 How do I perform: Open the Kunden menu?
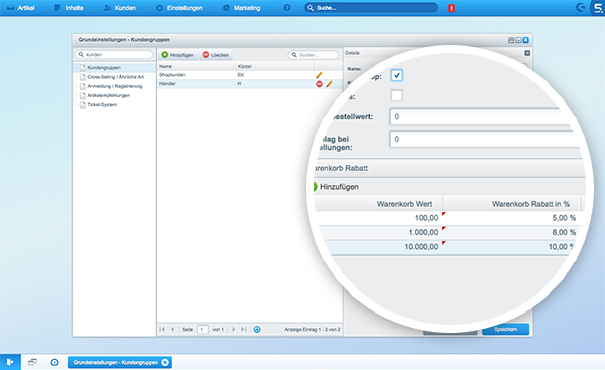point(120,8)
